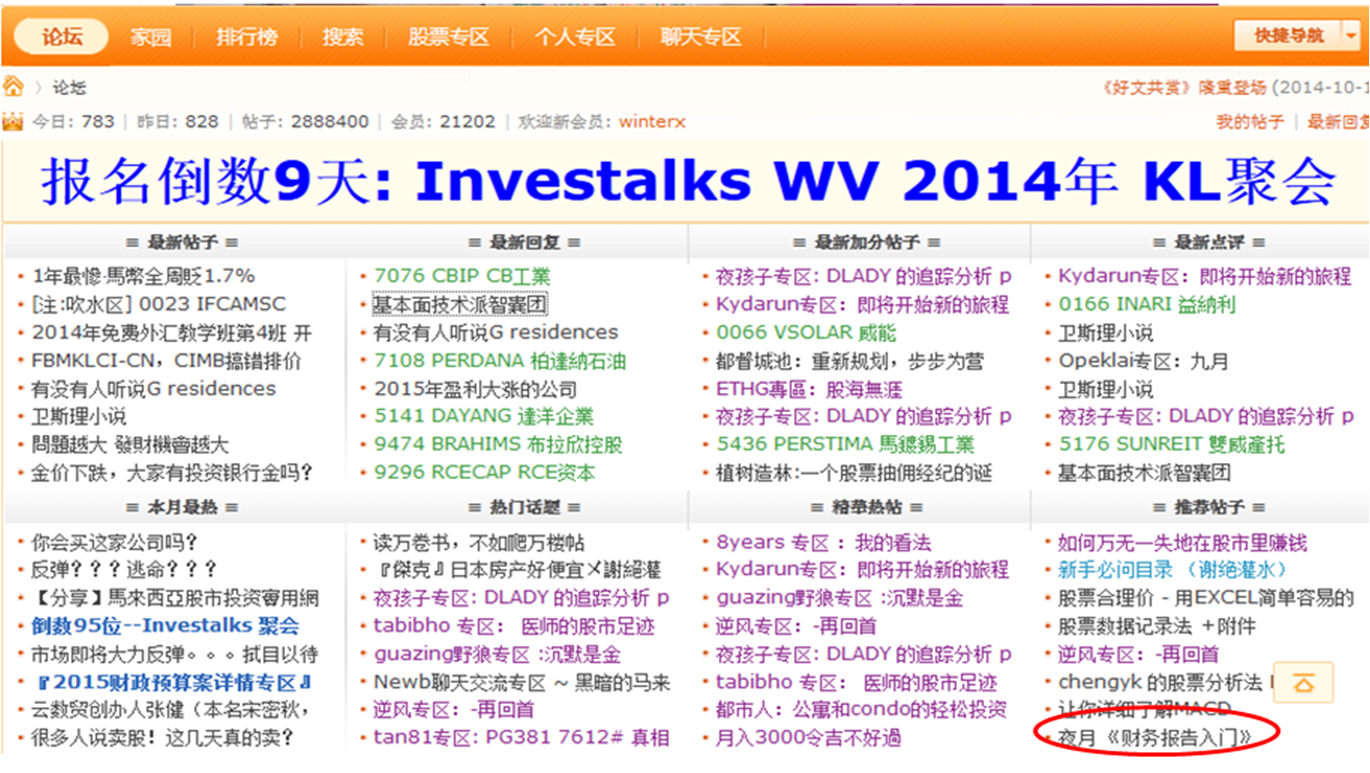Image resolution: width=1370 pixels, height=773 pixels.
Task: Open the 金价下跌 investment bank gold thread
Action: pyautogui.click(x=172, y=472)
